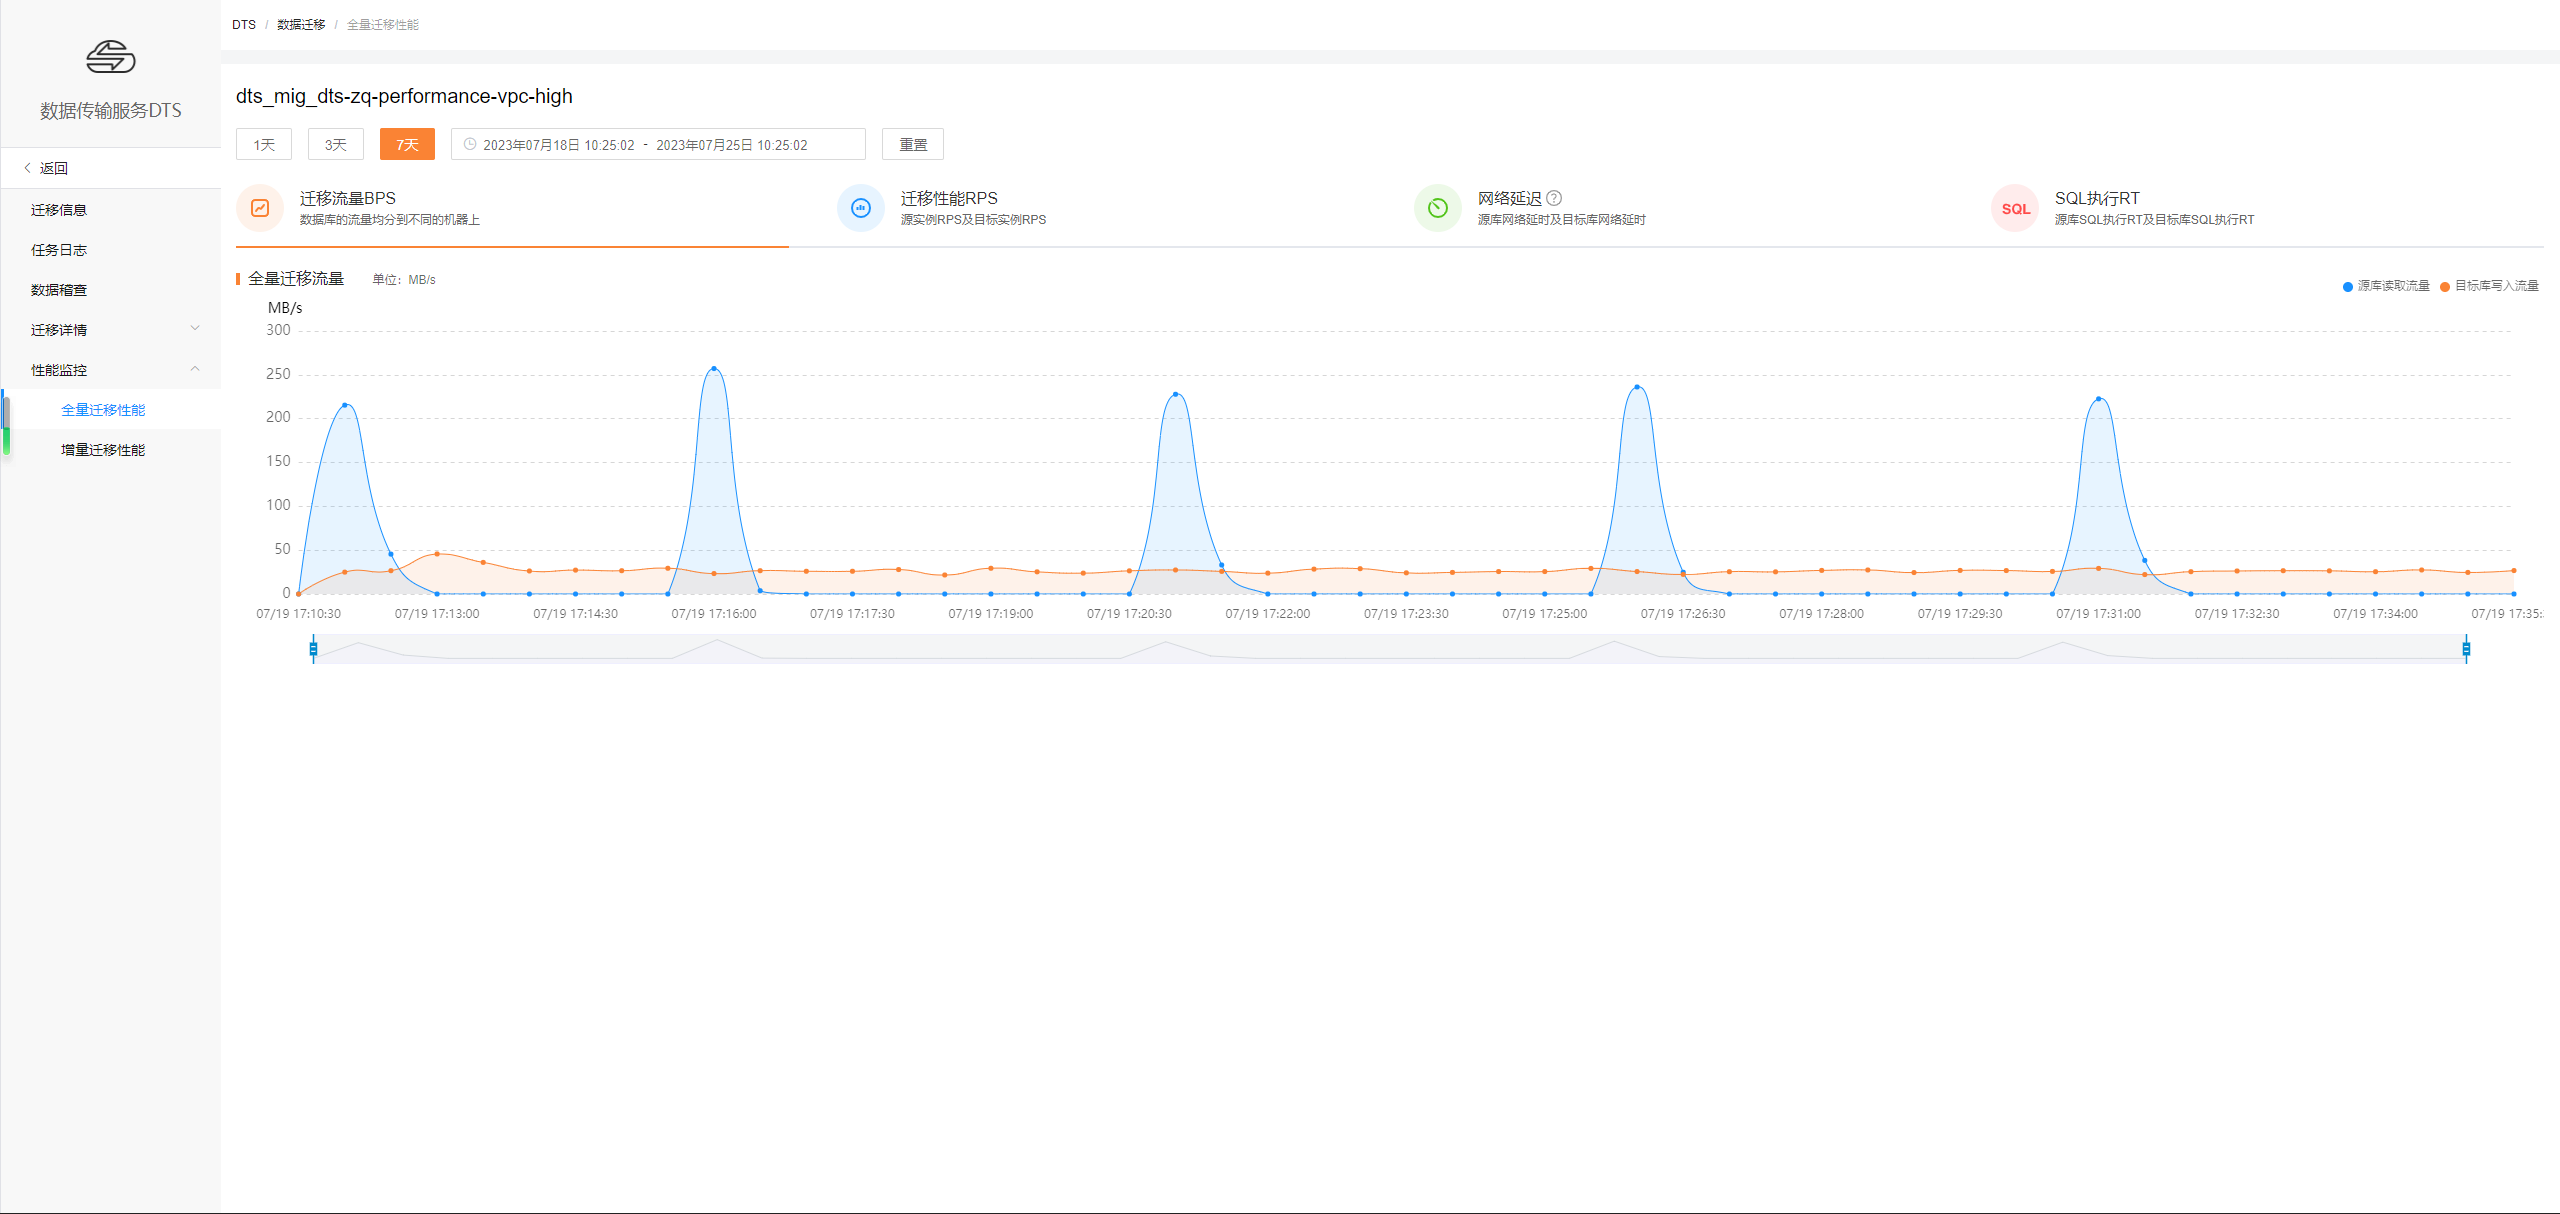Select the 1天 time range option
Image resolution: width=2560 pixels, height=1214 pixels.
tap(264, 144)
